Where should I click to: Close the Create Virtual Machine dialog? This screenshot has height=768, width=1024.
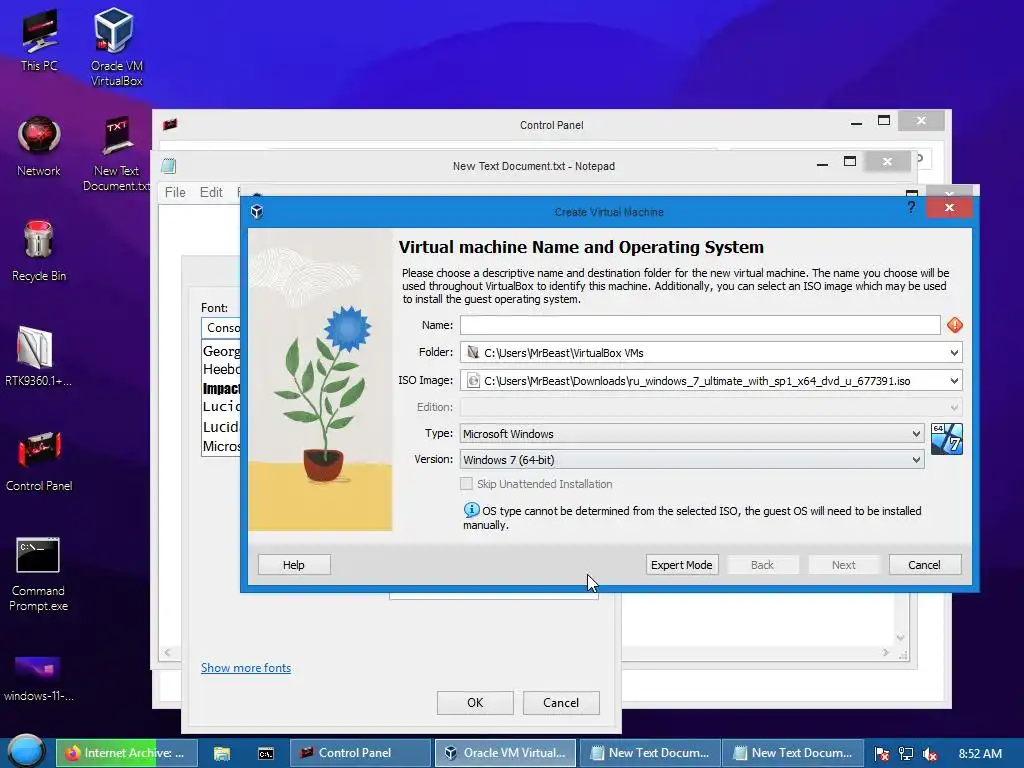pyautogui.click(x=950, y=208)
